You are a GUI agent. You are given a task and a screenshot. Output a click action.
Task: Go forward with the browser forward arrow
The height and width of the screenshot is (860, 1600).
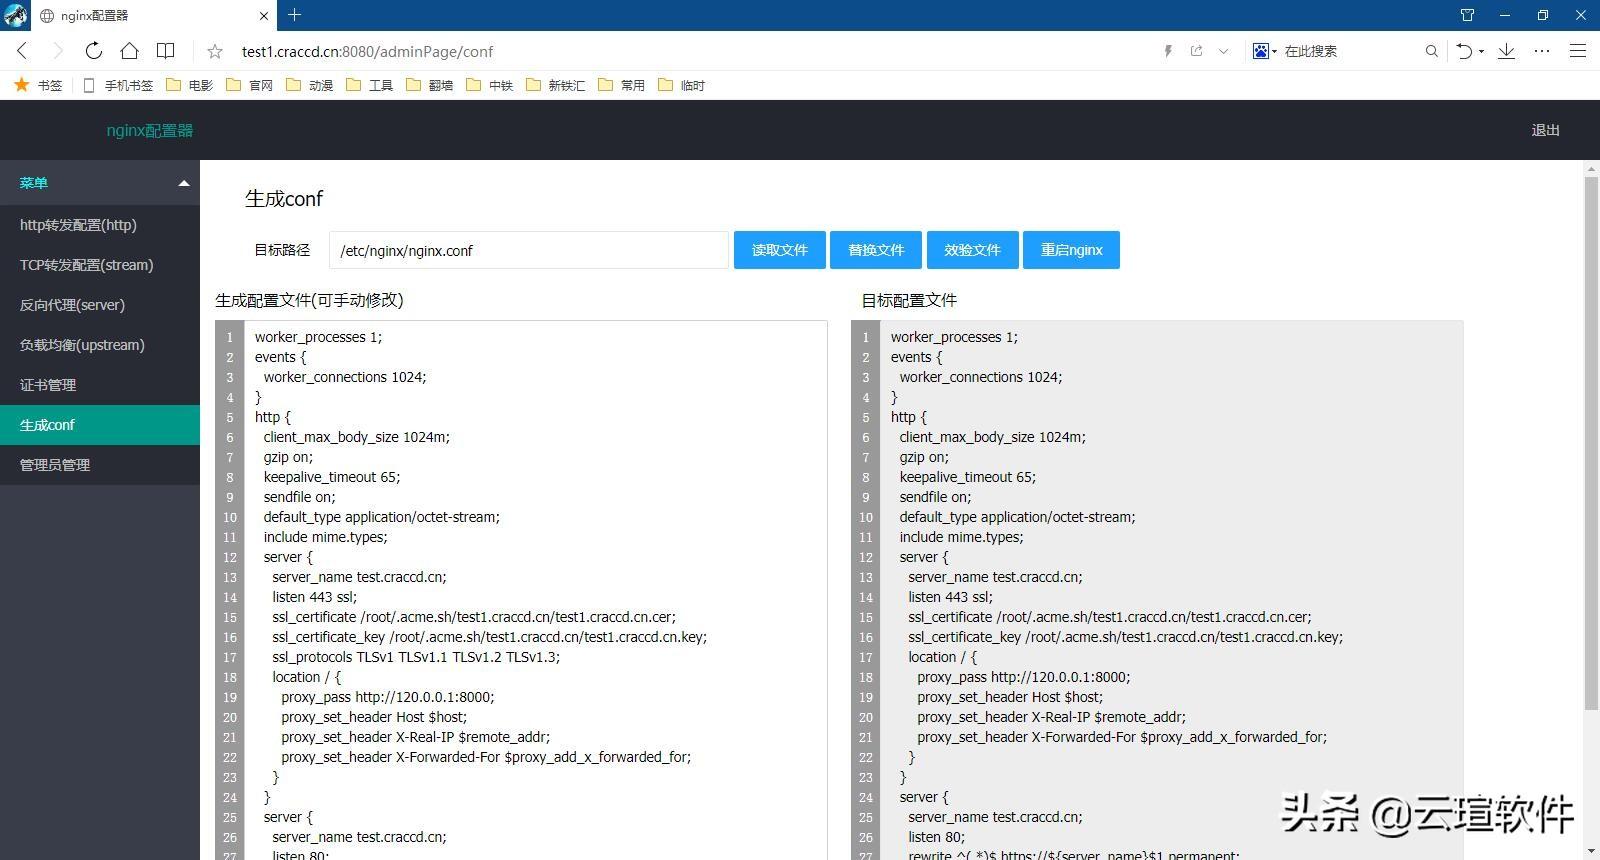tap(57, 51)
